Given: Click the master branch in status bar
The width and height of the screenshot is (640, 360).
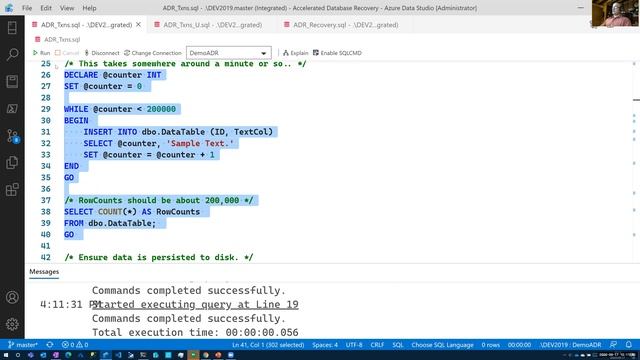Looking at the screenshot, I should point(23,345).
